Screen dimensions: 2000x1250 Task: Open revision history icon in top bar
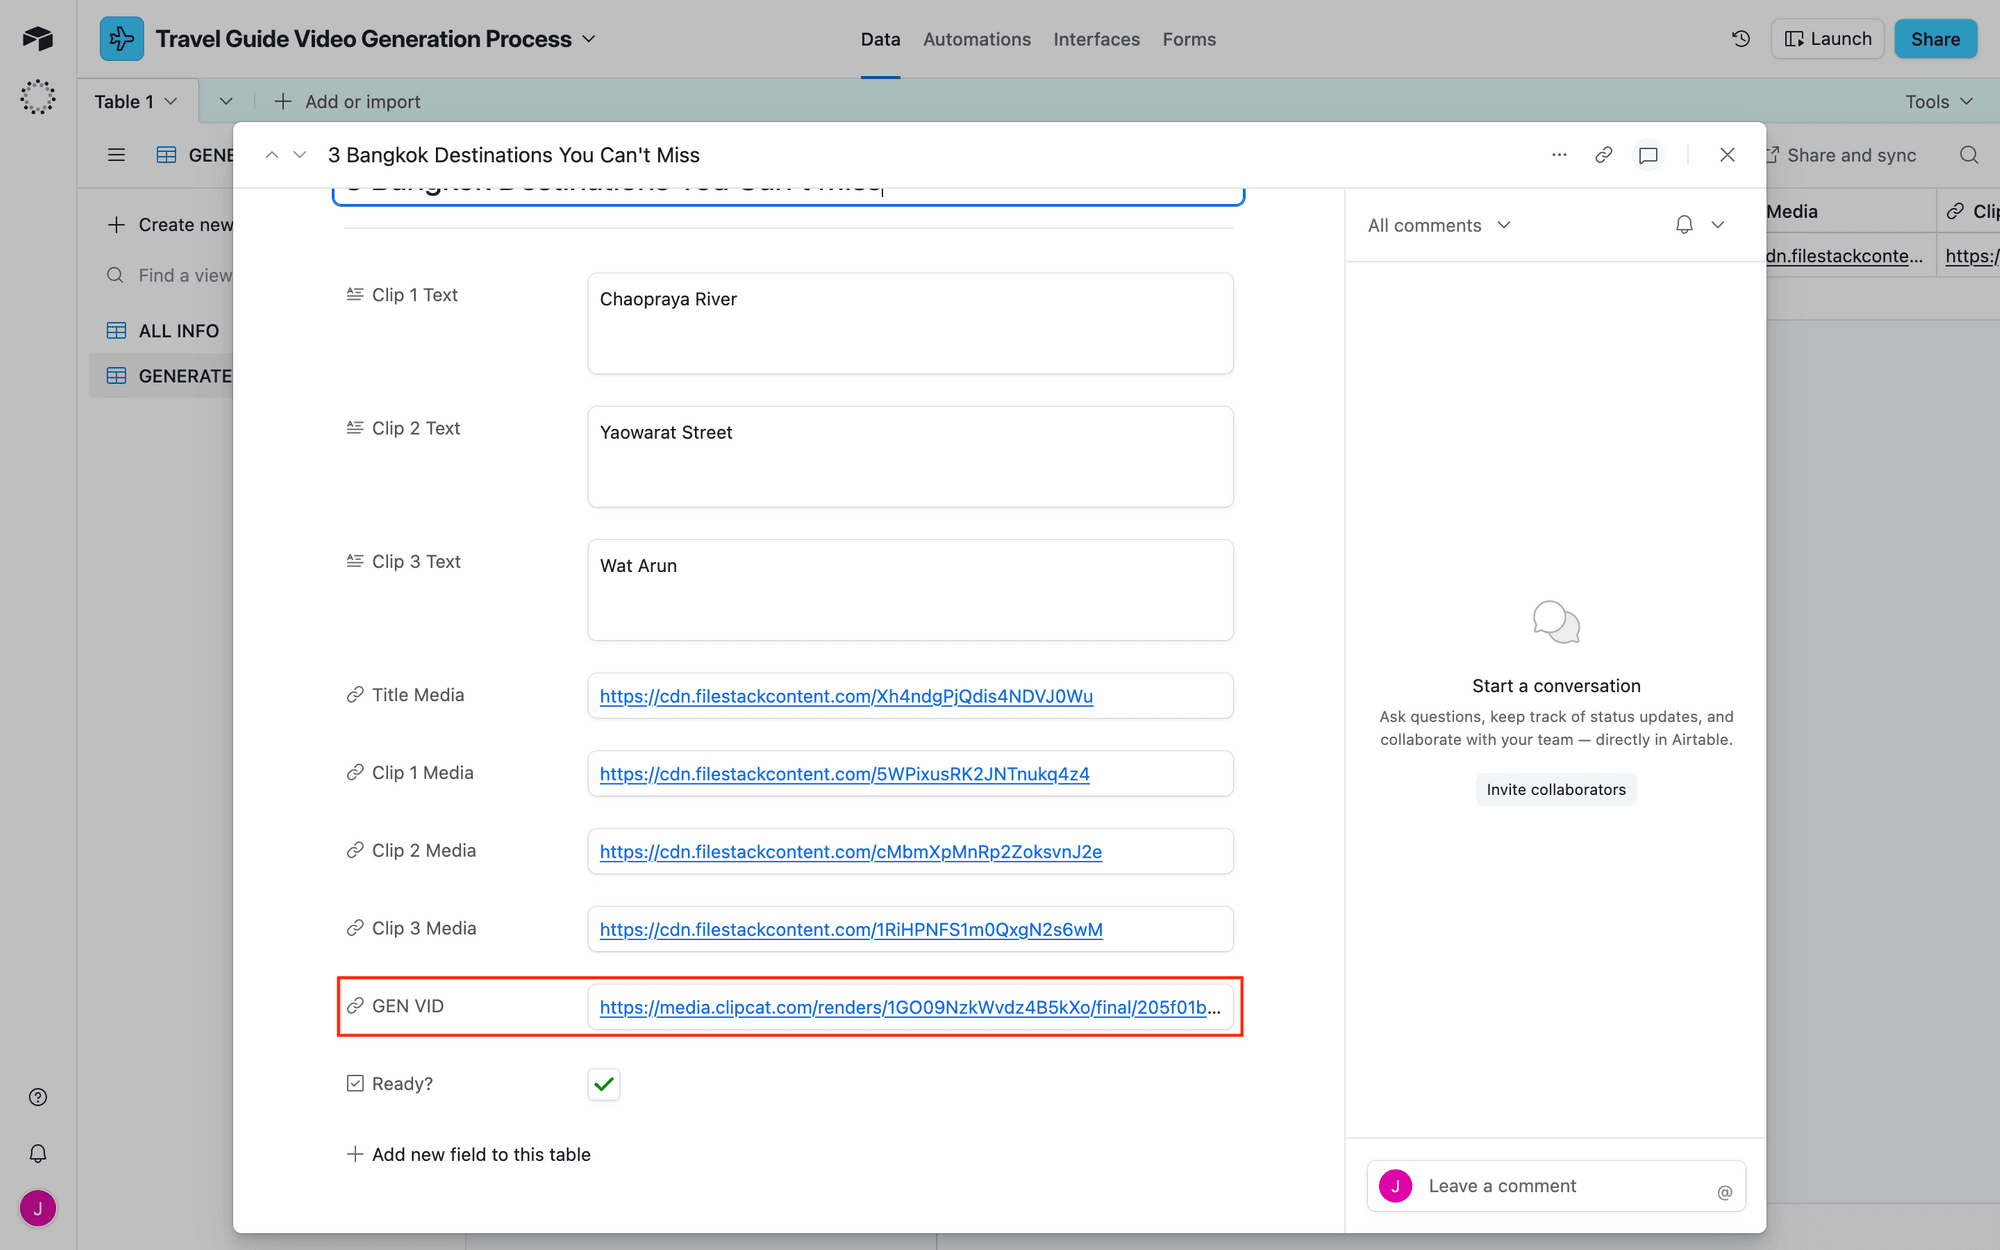pyautogui.click(x=1741, y=38)
